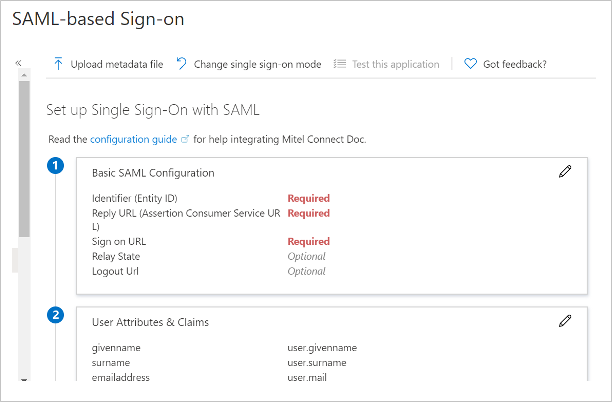The image size is (612, 402).
Task: Click Sign on URL label
Action: 119,242
